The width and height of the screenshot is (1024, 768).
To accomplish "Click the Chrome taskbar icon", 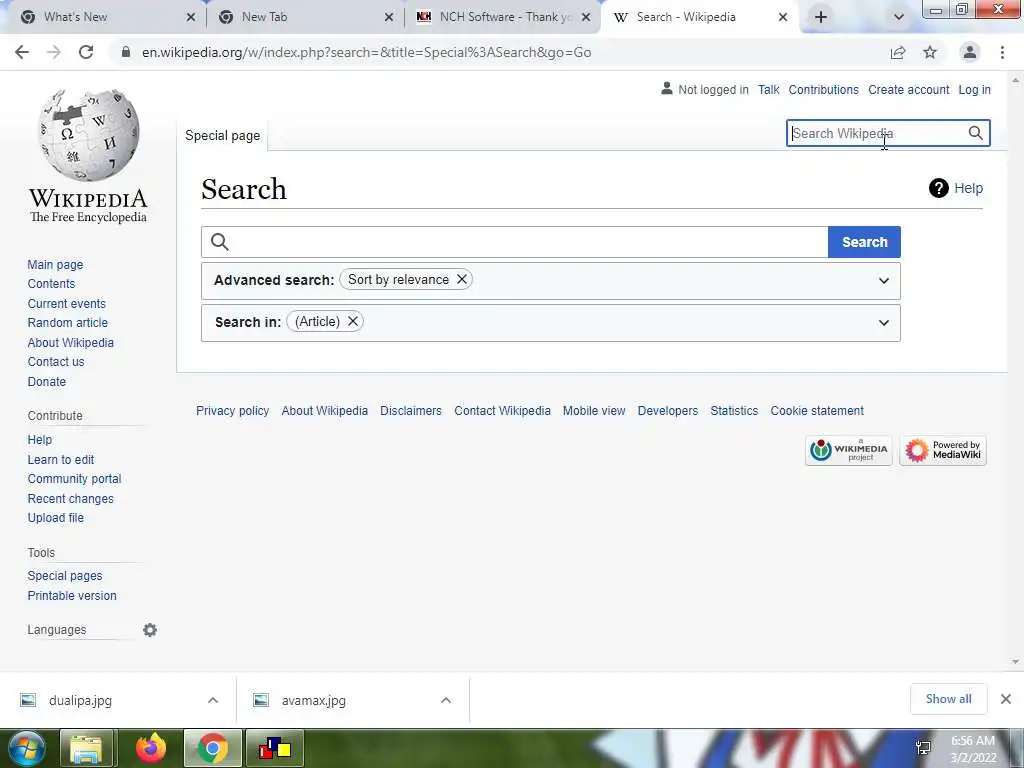I will pyautogui.click(x=212, y=748).
